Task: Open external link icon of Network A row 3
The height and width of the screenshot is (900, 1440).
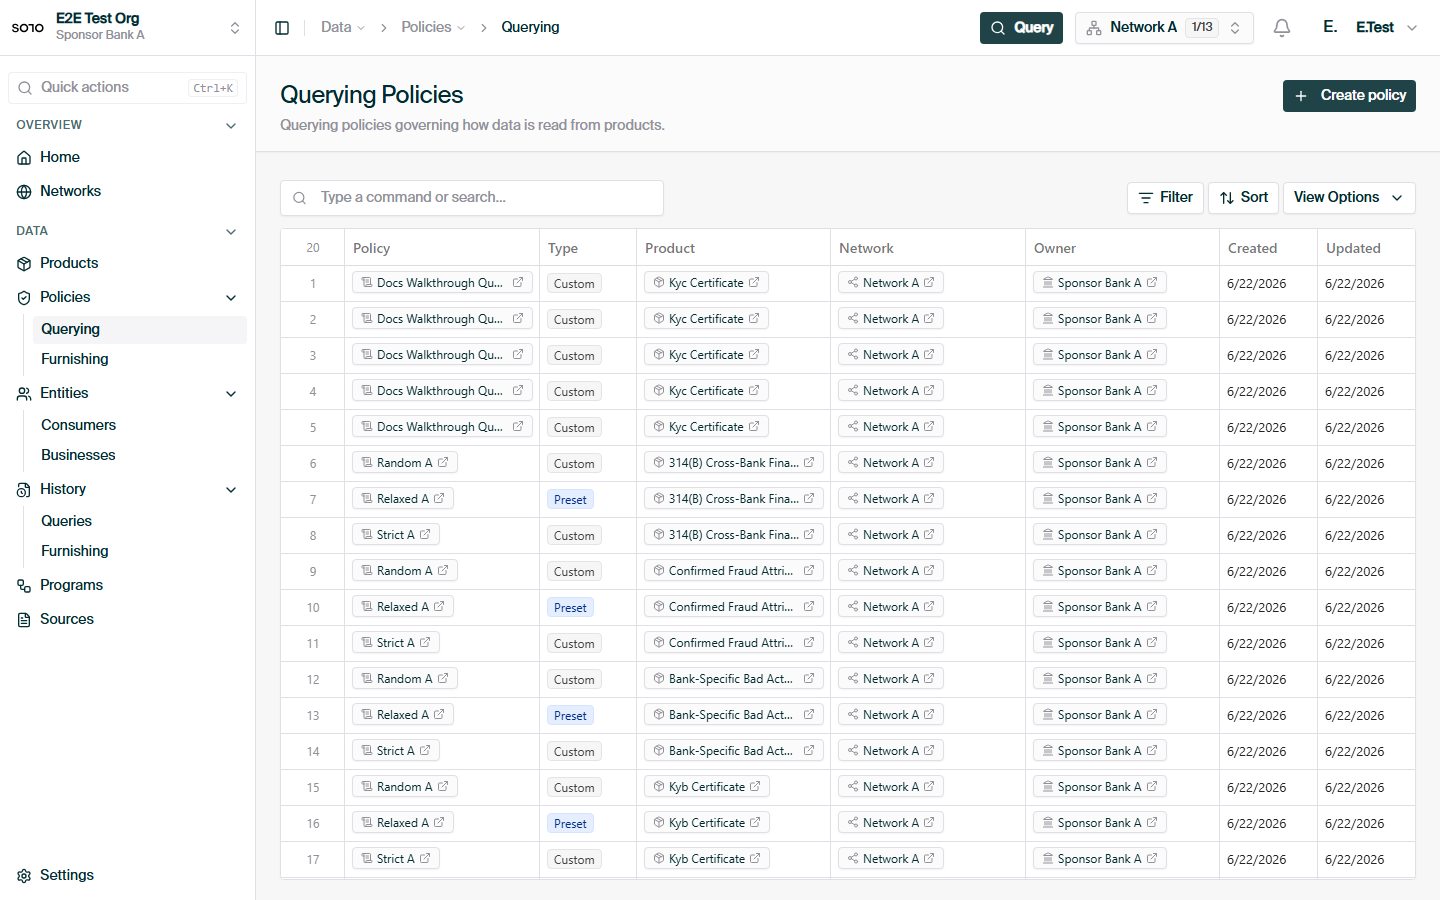Action: tap(929, 355)
